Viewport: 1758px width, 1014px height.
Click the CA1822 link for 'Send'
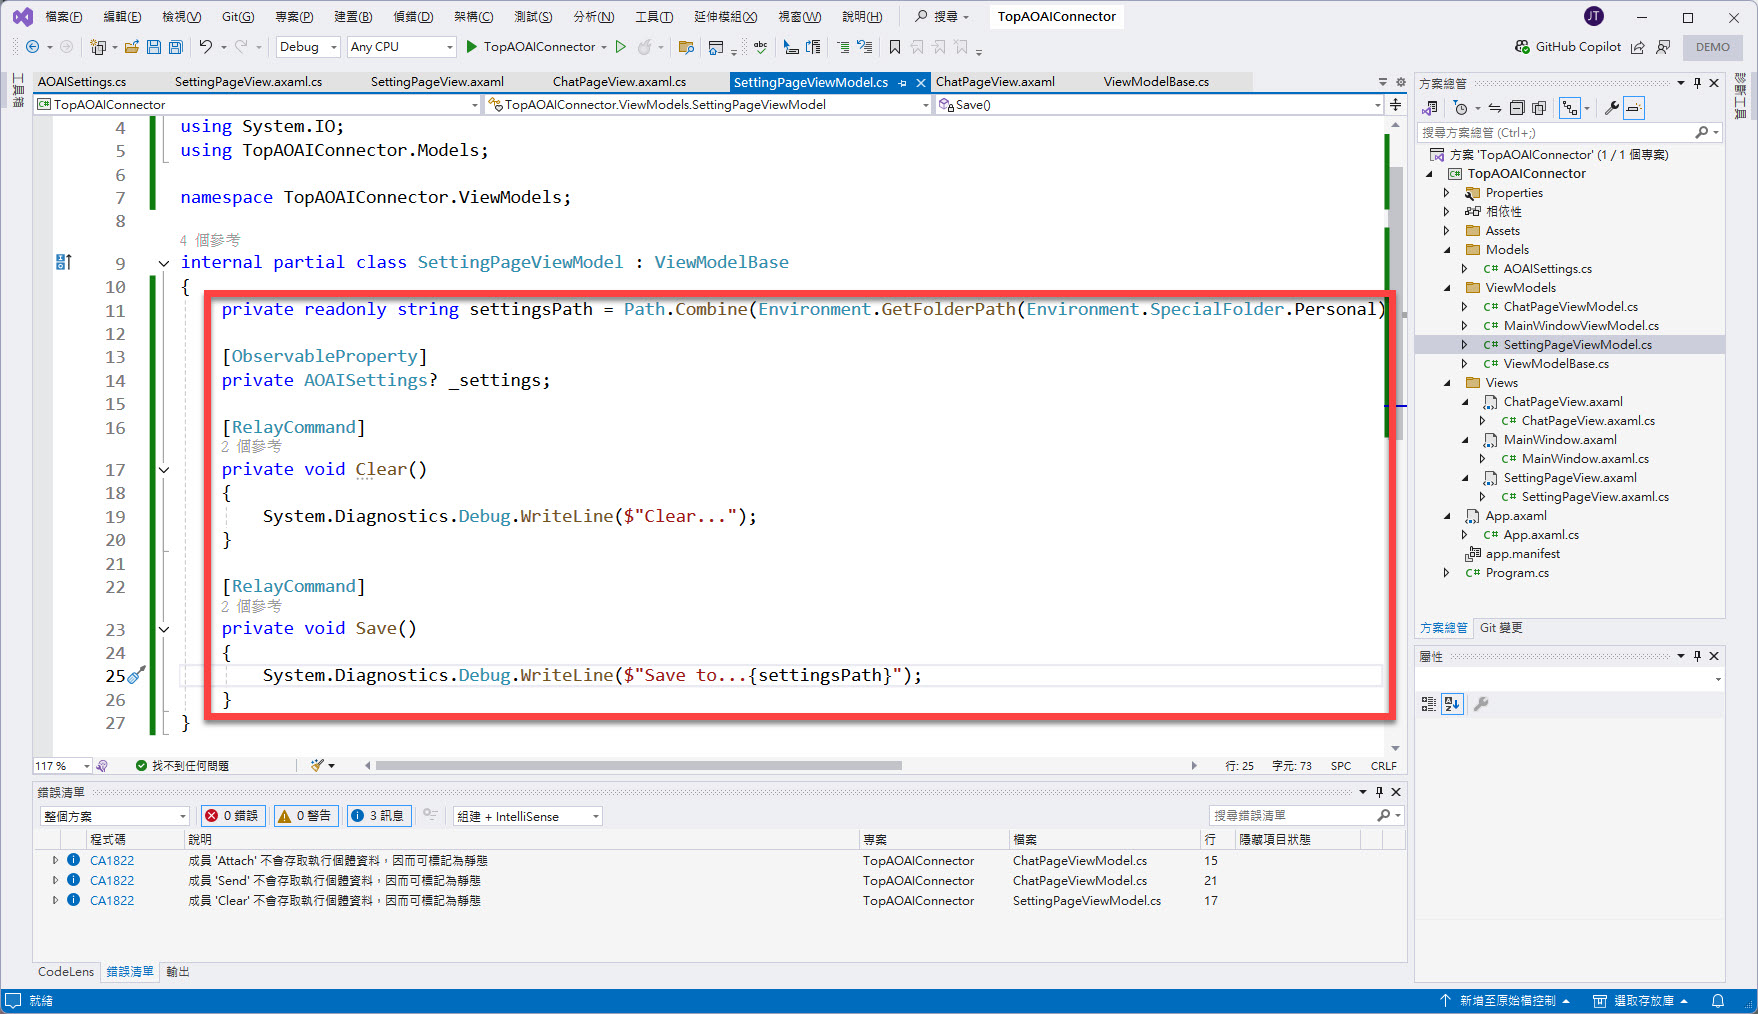[112, 881]
